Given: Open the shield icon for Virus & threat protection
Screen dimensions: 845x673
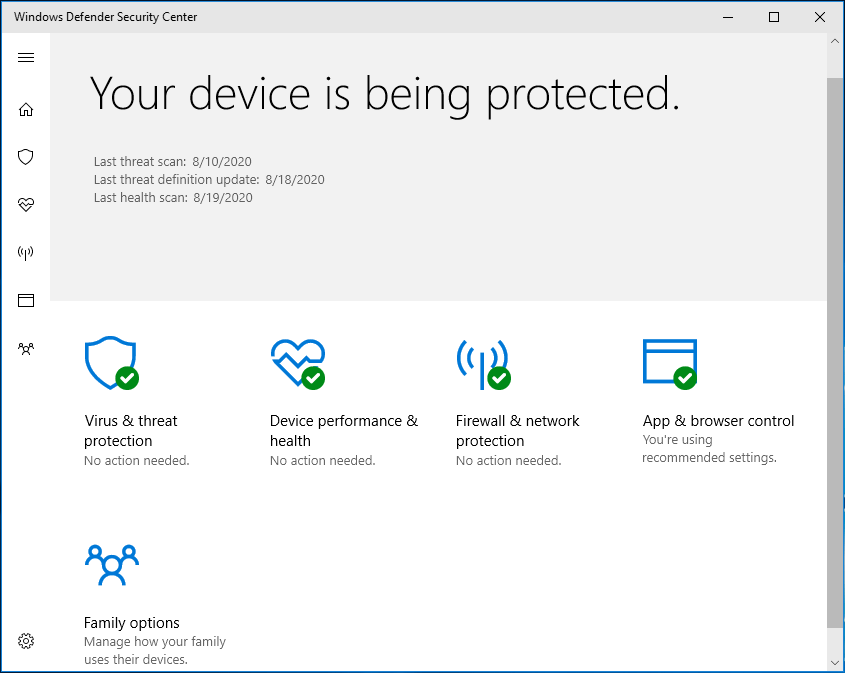Looking at the screenshot, I should click(26, 157).
